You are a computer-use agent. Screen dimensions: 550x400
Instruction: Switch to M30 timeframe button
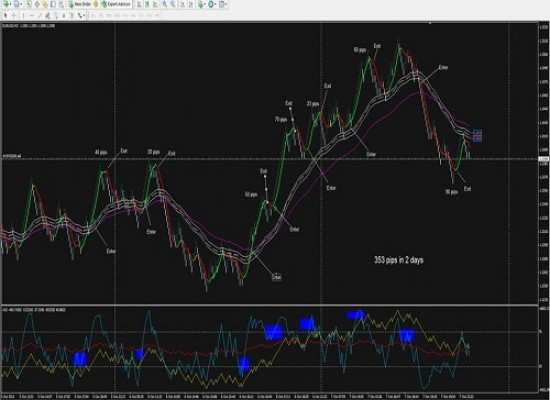click(x=117, y=15)
